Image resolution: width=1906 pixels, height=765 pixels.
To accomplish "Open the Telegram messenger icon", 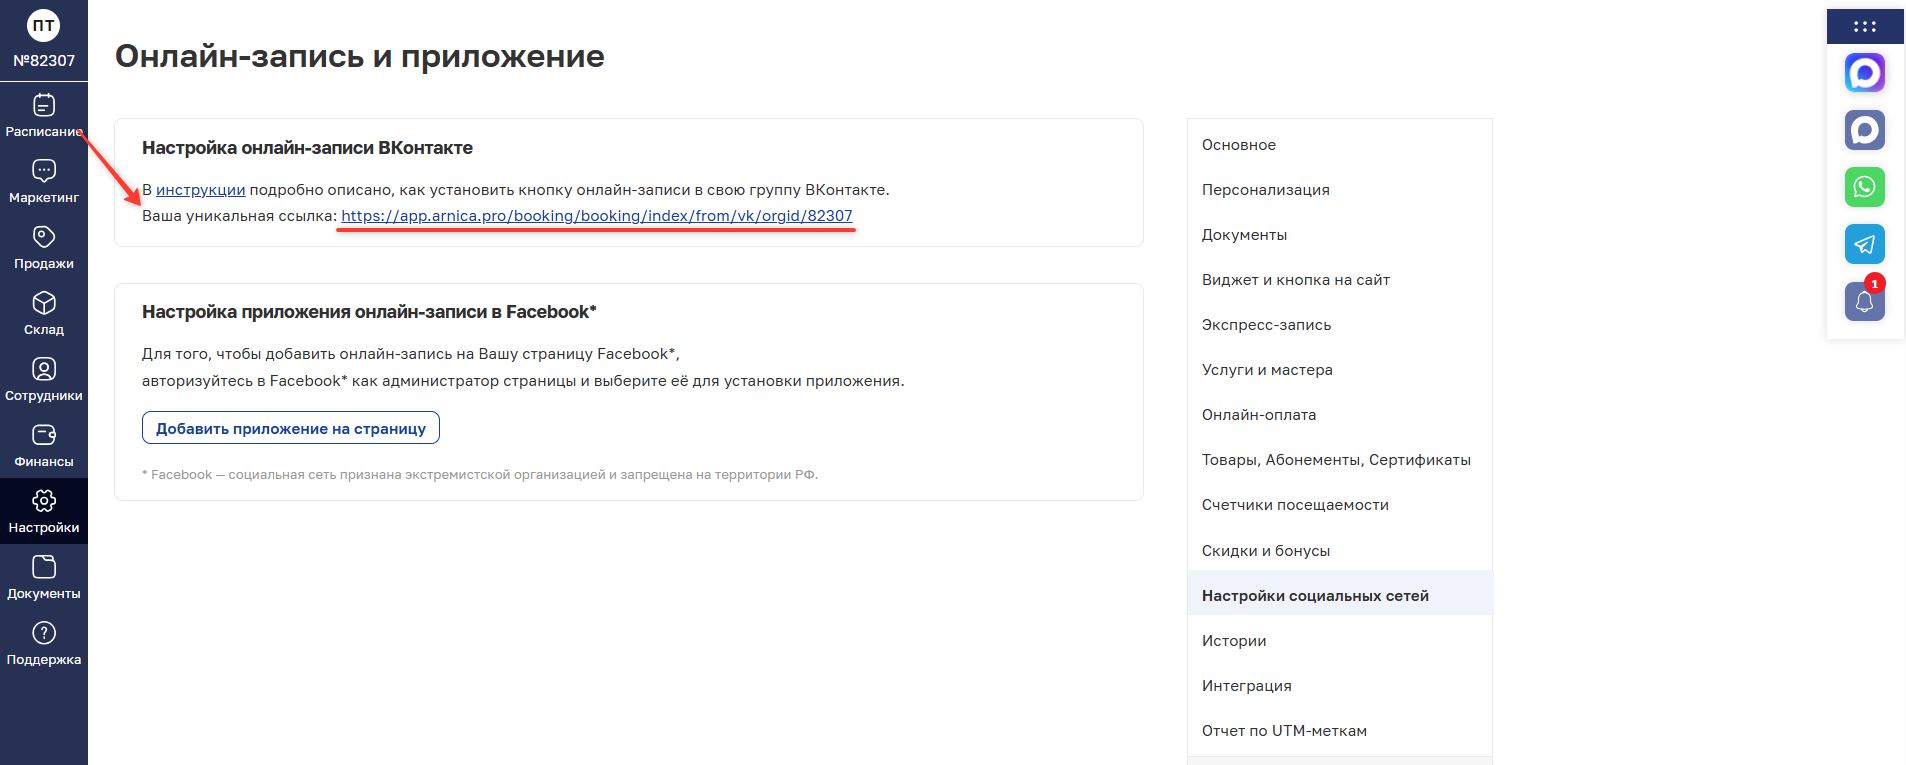I will tap(1864, 244).
